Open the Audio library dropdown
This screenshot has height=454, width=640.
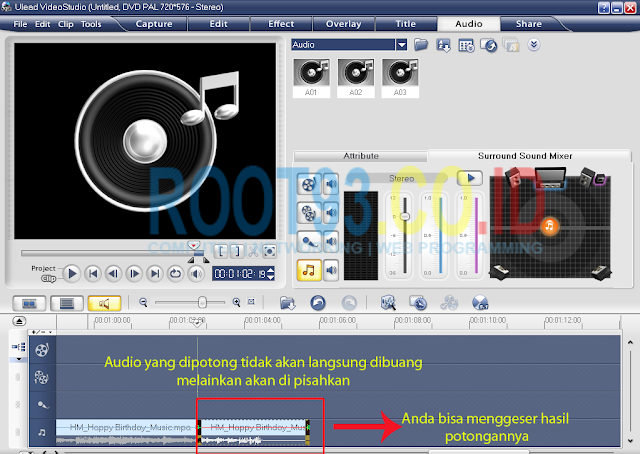tap(402, 45)
